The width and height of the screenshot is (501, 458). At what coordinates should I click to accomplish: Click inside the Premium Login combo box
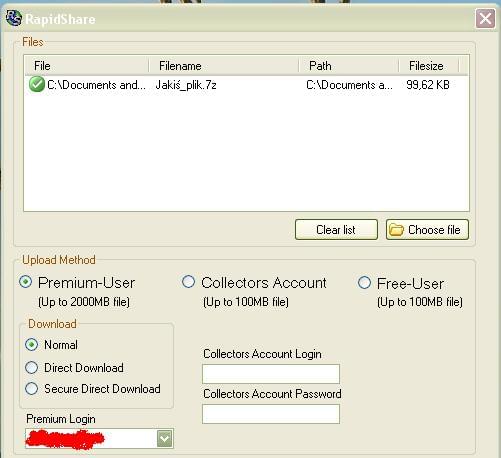pos(91,438)
